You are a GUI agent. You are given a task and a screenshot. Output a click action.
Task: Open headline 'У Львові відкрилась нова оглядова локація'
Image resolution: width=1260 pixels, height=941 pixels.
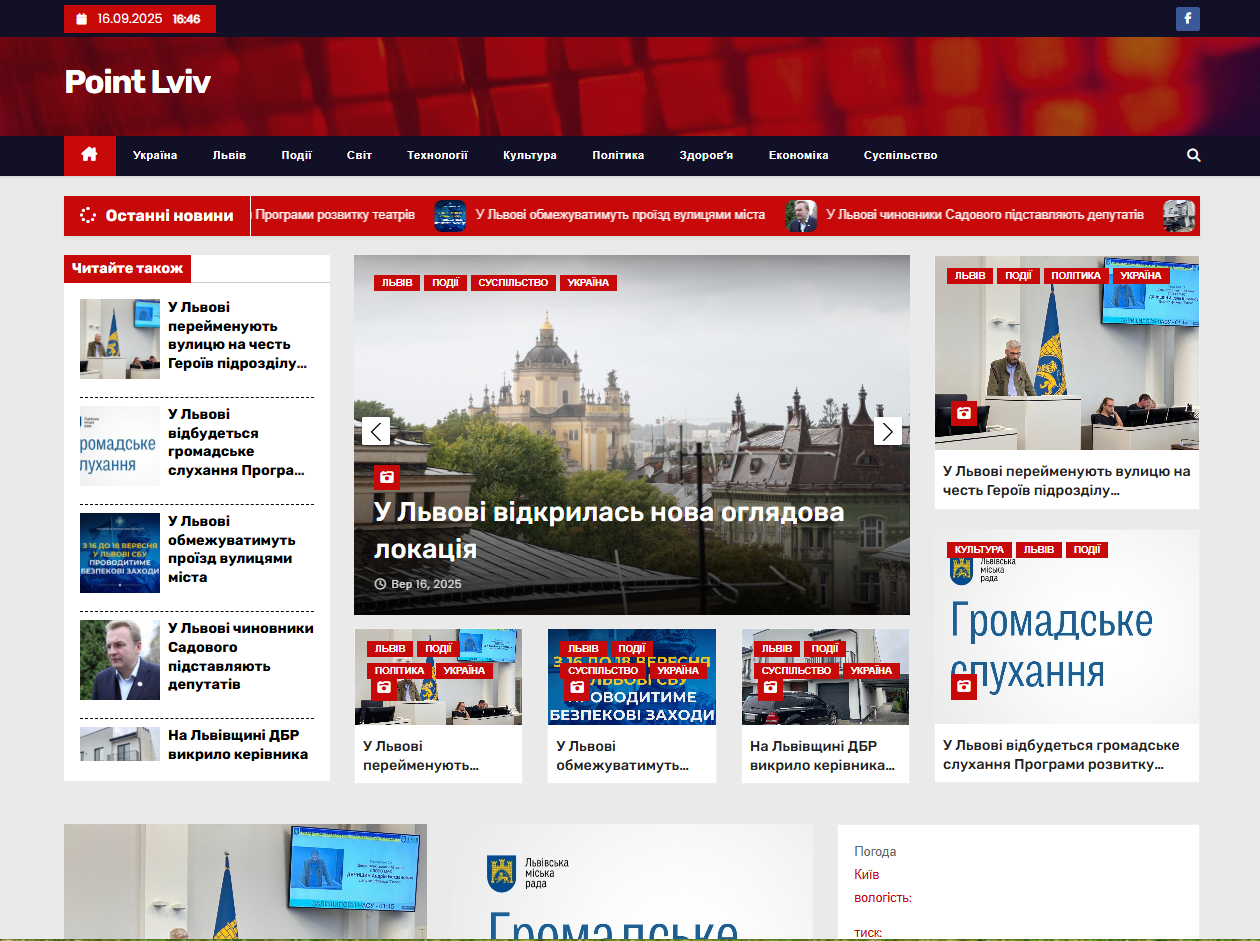(x=609, y=530)
